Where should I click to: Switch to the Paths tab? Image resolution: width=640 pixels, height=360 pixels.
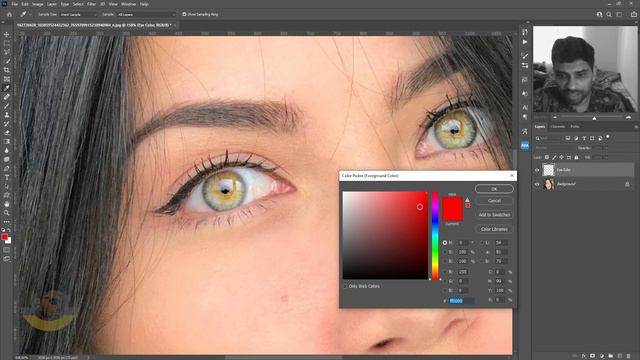[x=575, y=127]
